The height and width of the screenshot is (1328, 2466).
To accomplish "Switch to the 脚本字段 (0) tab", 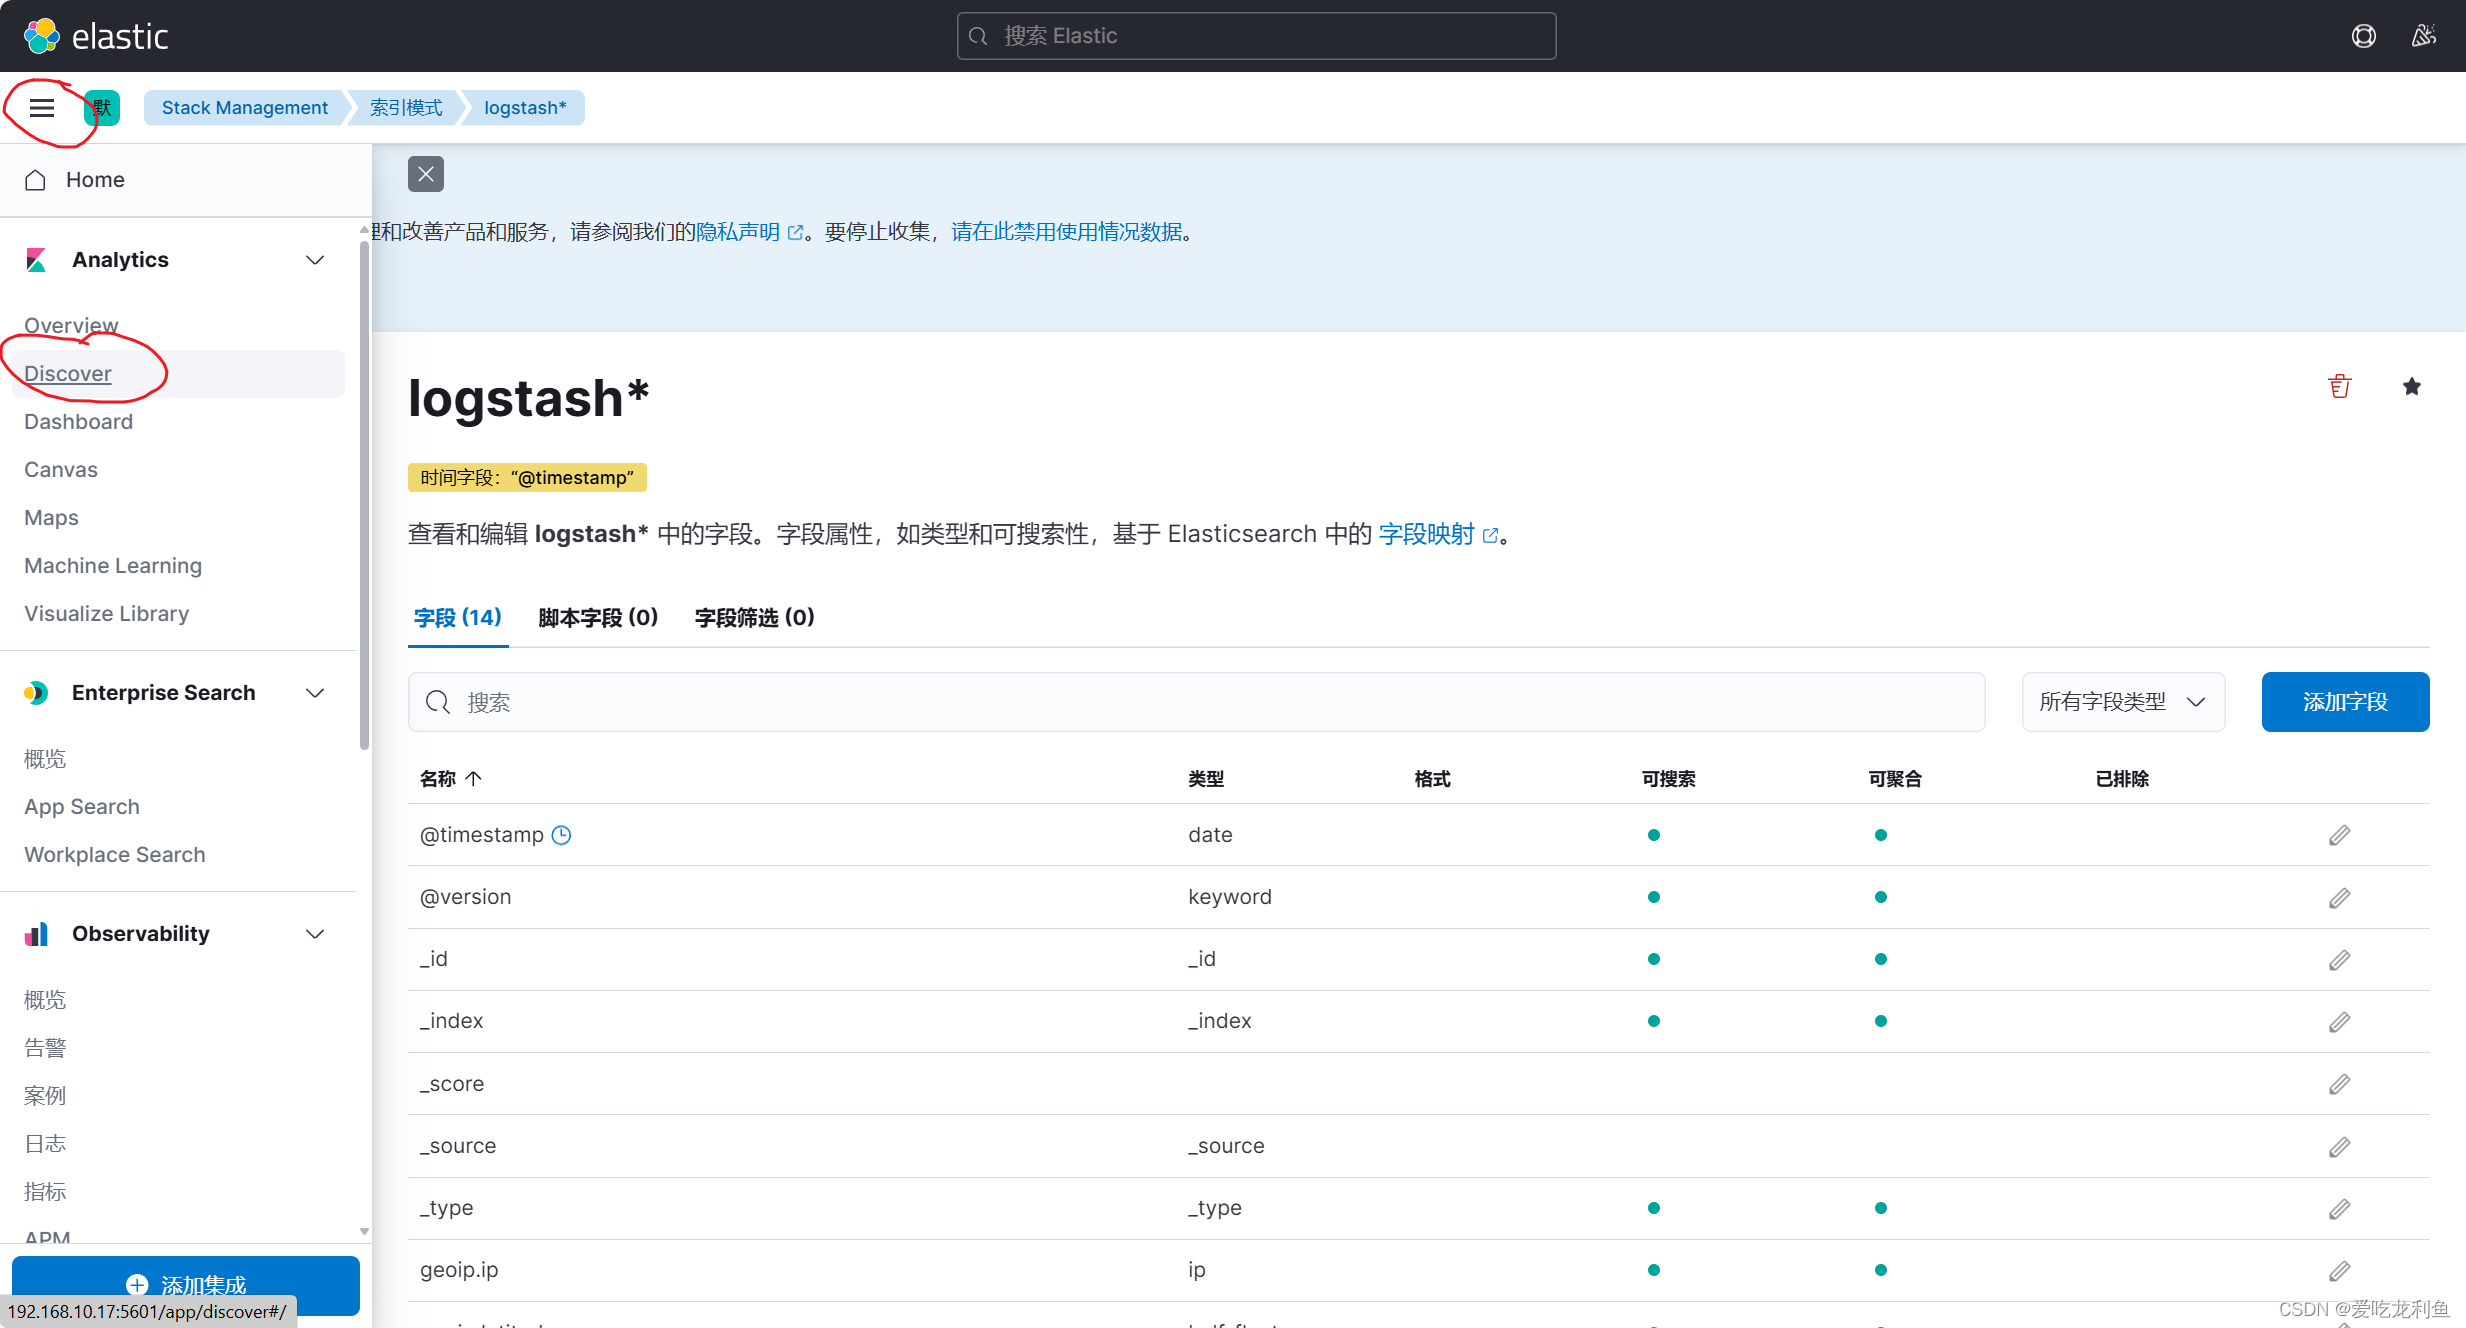I will point(598,618).
